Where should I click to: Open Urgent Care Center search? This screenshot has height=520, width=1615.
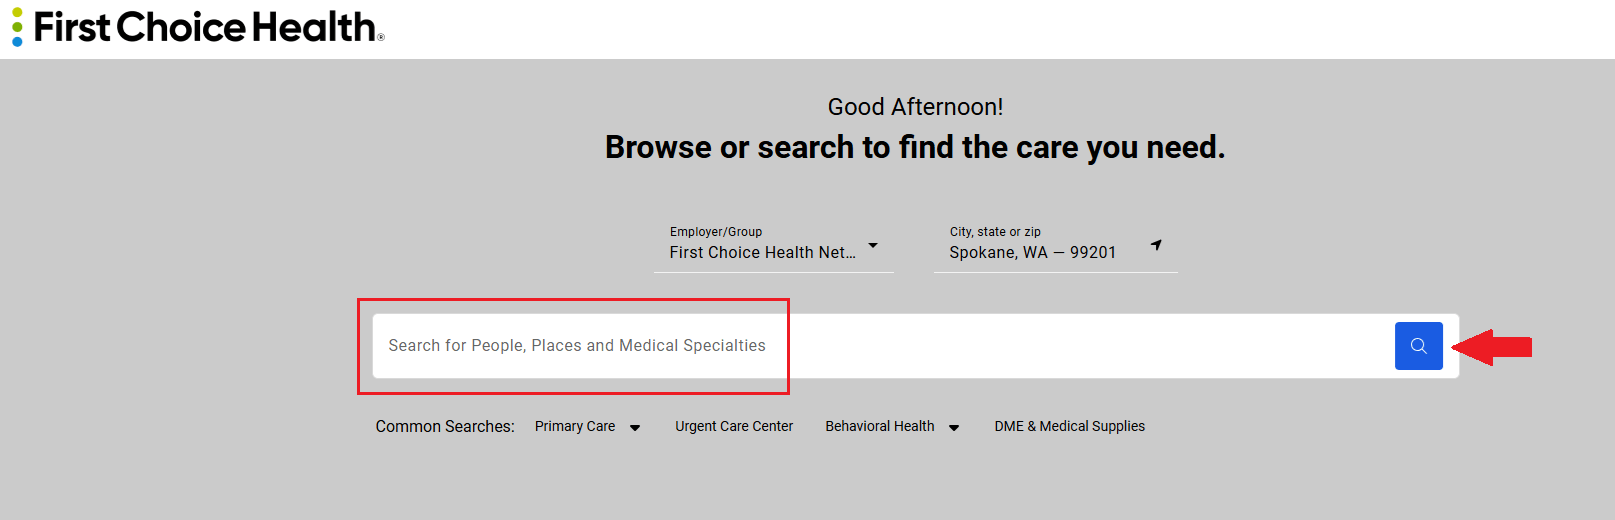tap(734, 427)
